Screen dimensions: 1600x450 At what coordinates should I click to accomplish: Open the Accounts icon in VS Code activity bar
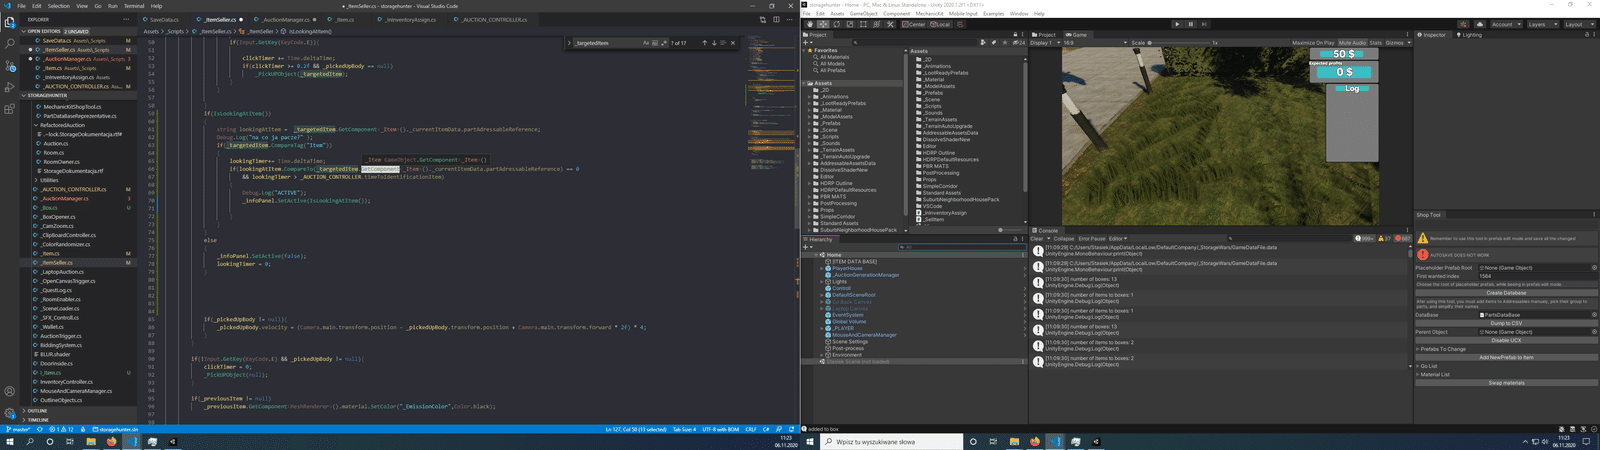coord(10,391)
